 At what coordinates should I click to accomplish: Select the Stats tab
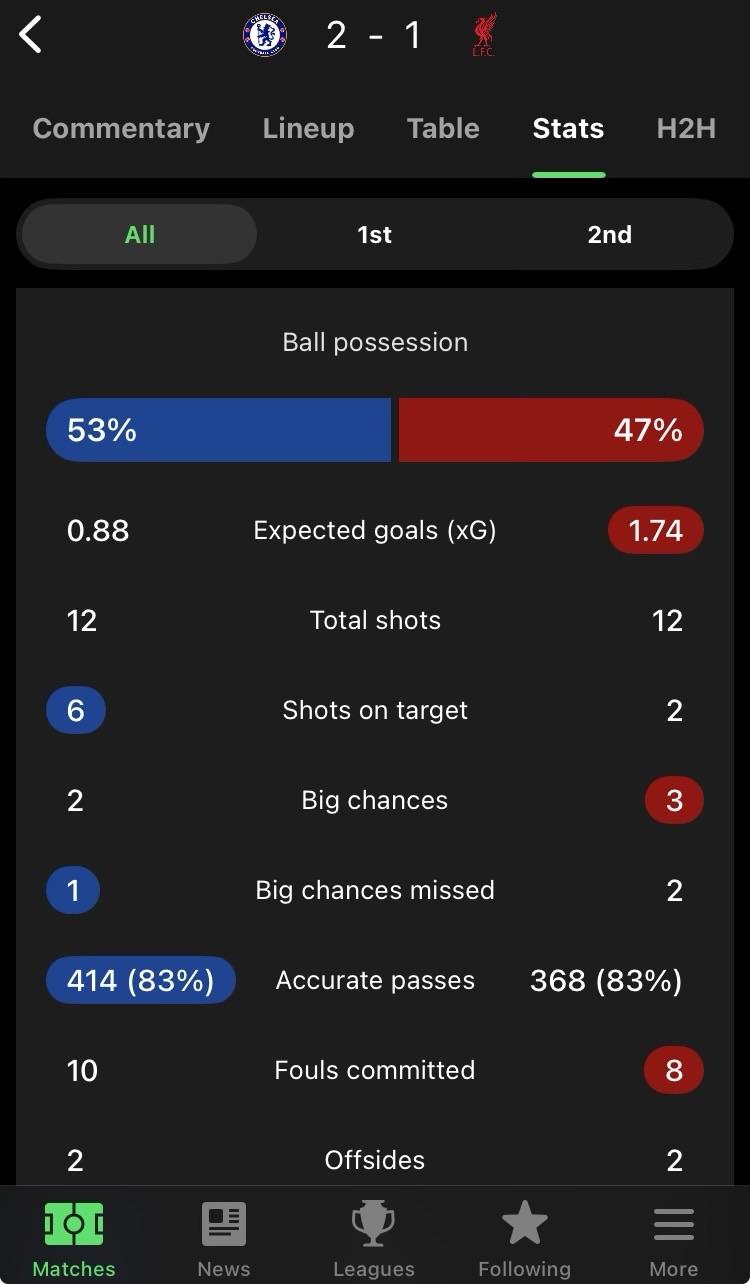point(568,128)
